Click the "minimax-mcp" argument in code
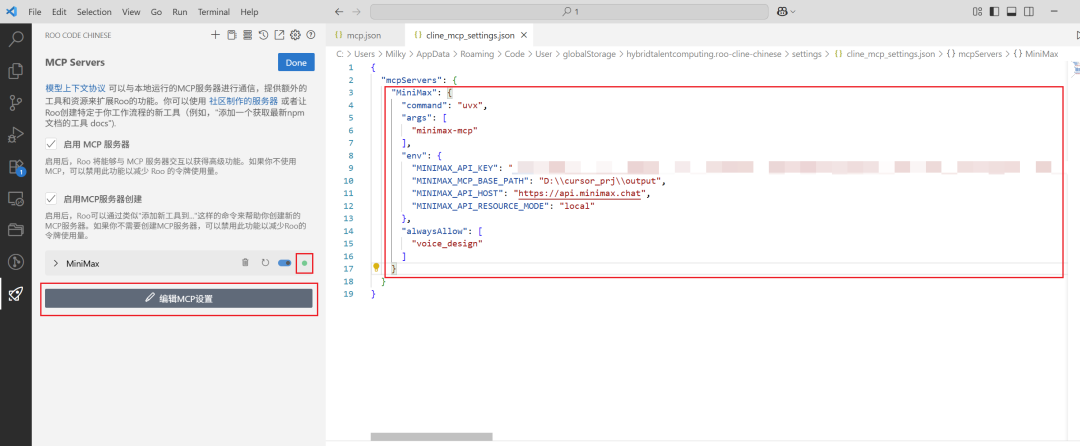Screen dimensions: 1080x446 pyautogui.click(x=445, y=130)
